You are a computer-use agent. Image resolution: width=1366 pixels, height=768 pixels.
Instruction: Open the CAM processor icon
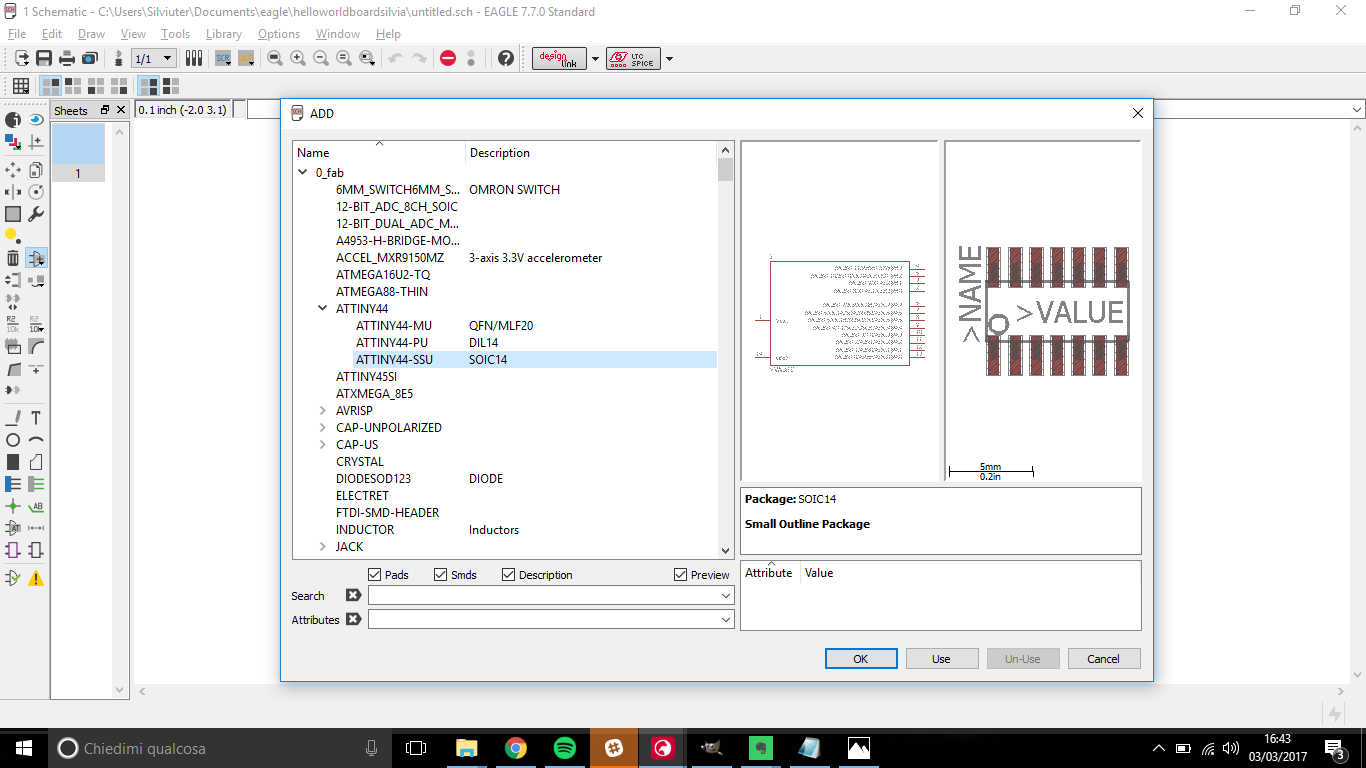[x=90, y=58]
